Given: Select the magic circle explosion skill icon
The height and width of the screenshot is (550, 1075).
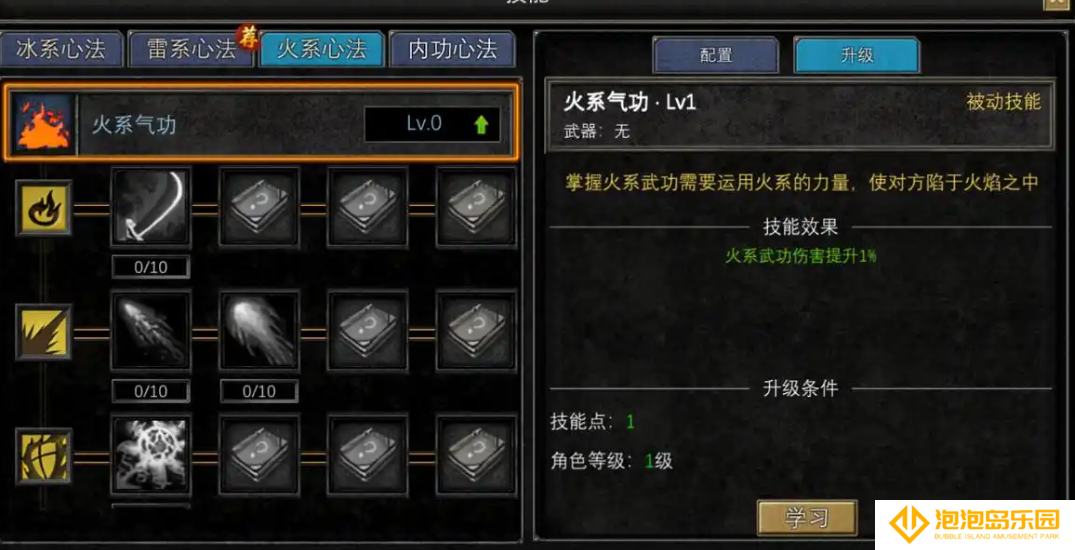Looking at the screenshot, I should point(151,455).
